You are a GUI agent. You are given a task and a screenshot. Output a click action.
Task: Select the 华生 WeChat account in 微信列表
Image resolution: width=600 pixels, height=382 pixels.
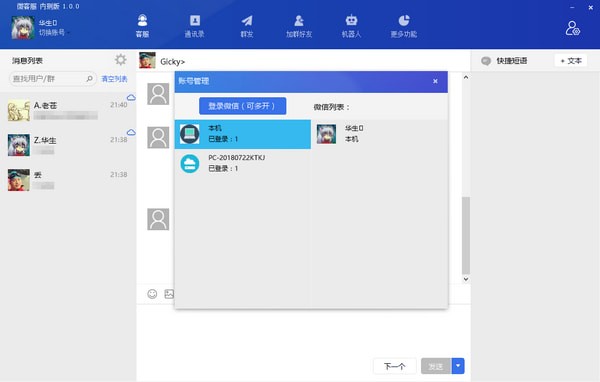[379, 134]
